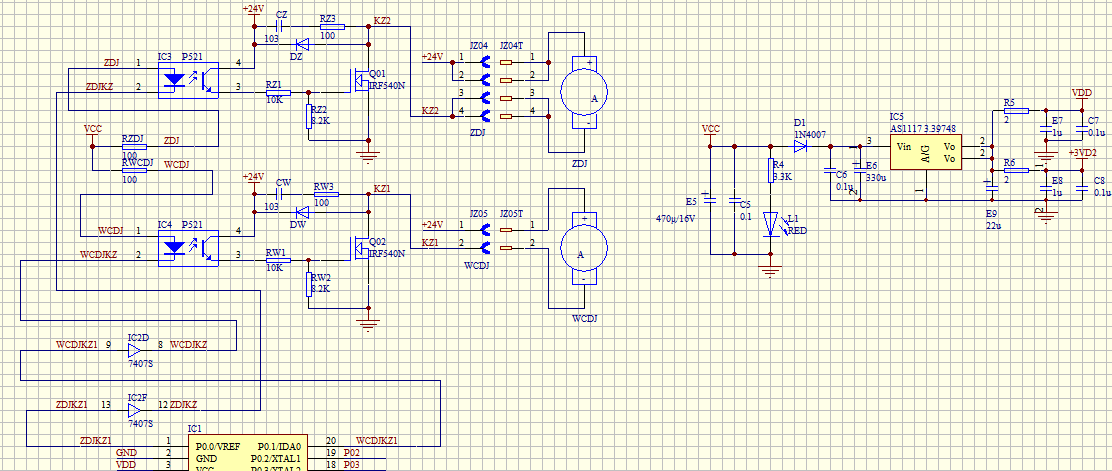Click the DZ flyback diode
Image resolution: width=1112 pixels, height=471 pixels.
298,44
